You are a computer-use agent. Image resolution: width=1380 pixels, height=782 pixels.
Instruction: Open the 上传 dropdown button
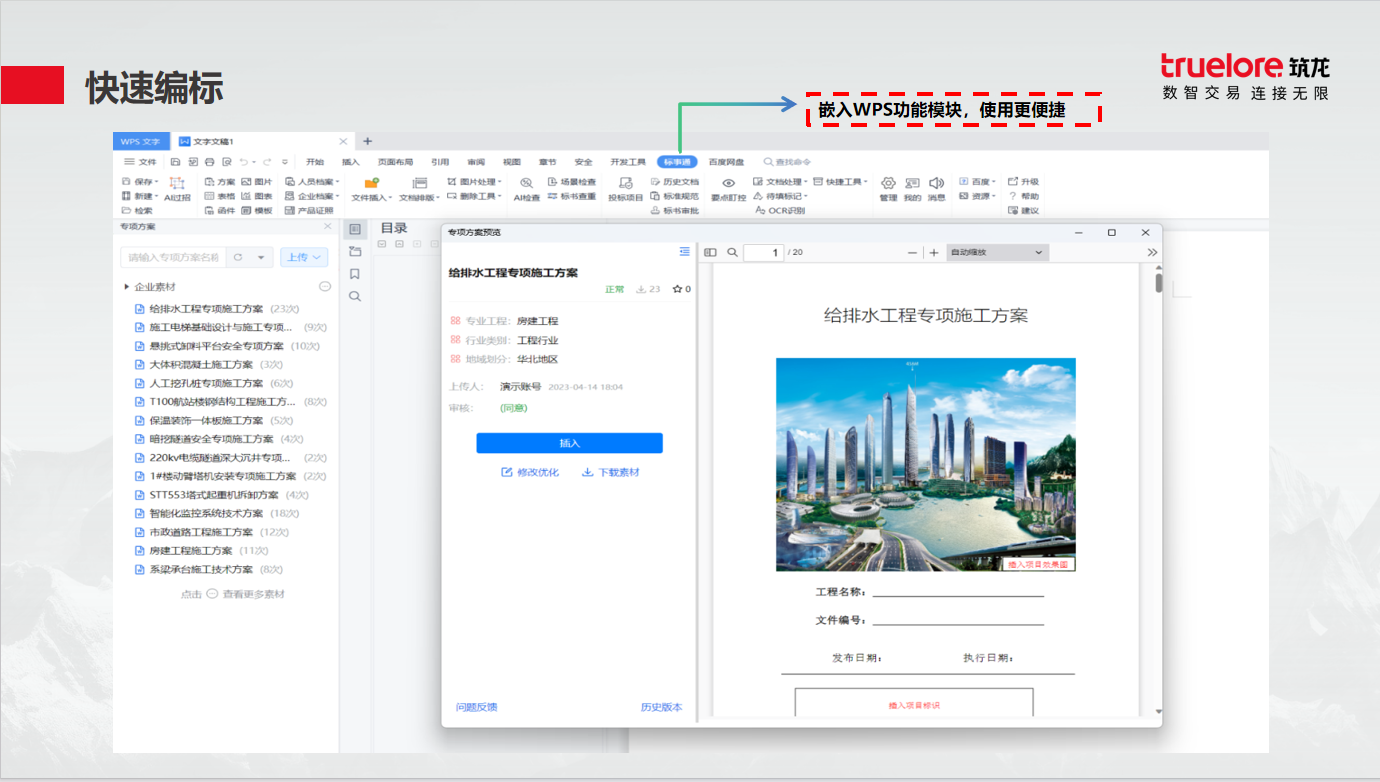click(304, 257)
